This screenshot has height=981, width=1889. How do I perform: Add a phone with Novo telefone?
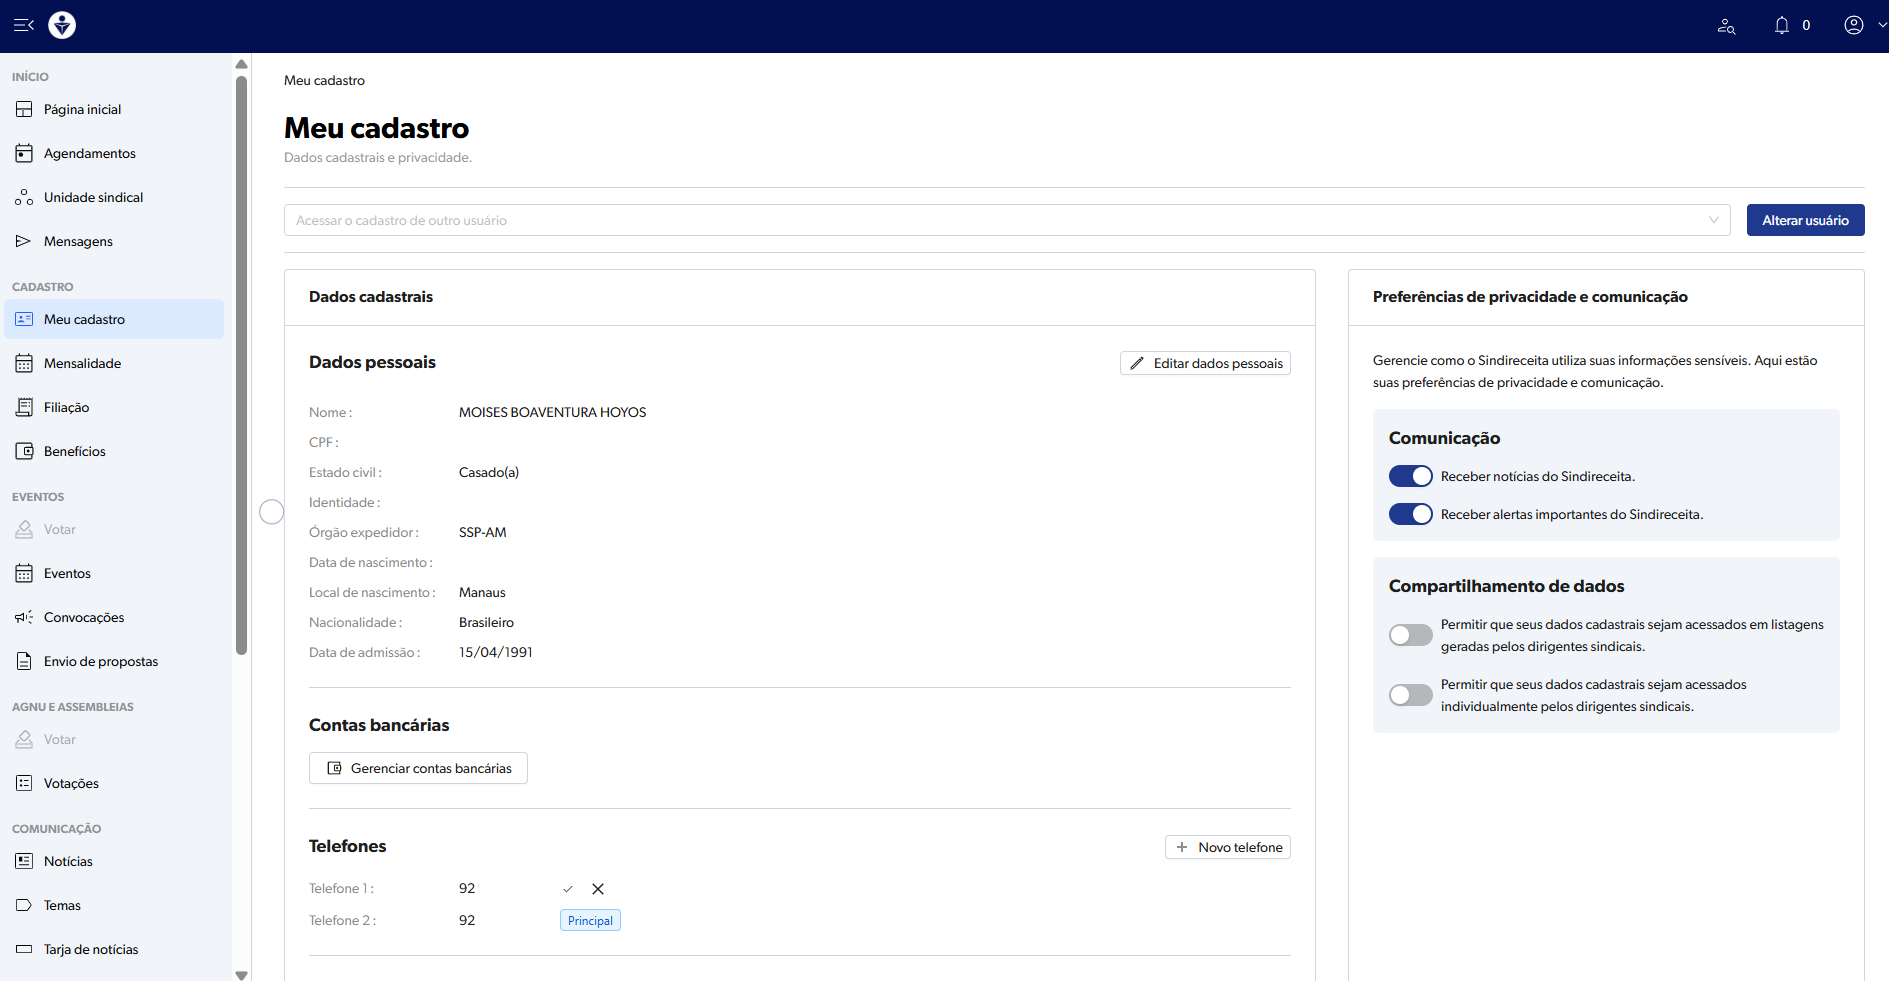pos(1228,847)
